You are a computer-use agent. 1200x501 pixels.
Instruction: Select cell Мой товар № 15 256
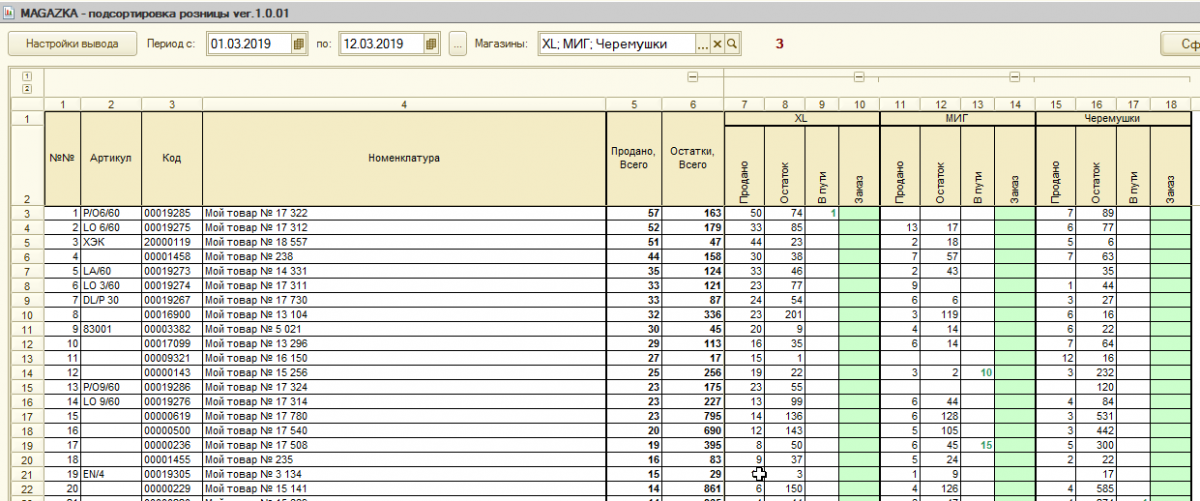(404, 371)
